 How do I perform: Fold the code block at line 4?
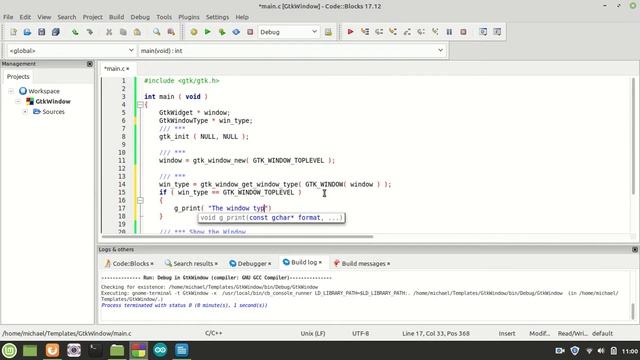tap(140, 104)
